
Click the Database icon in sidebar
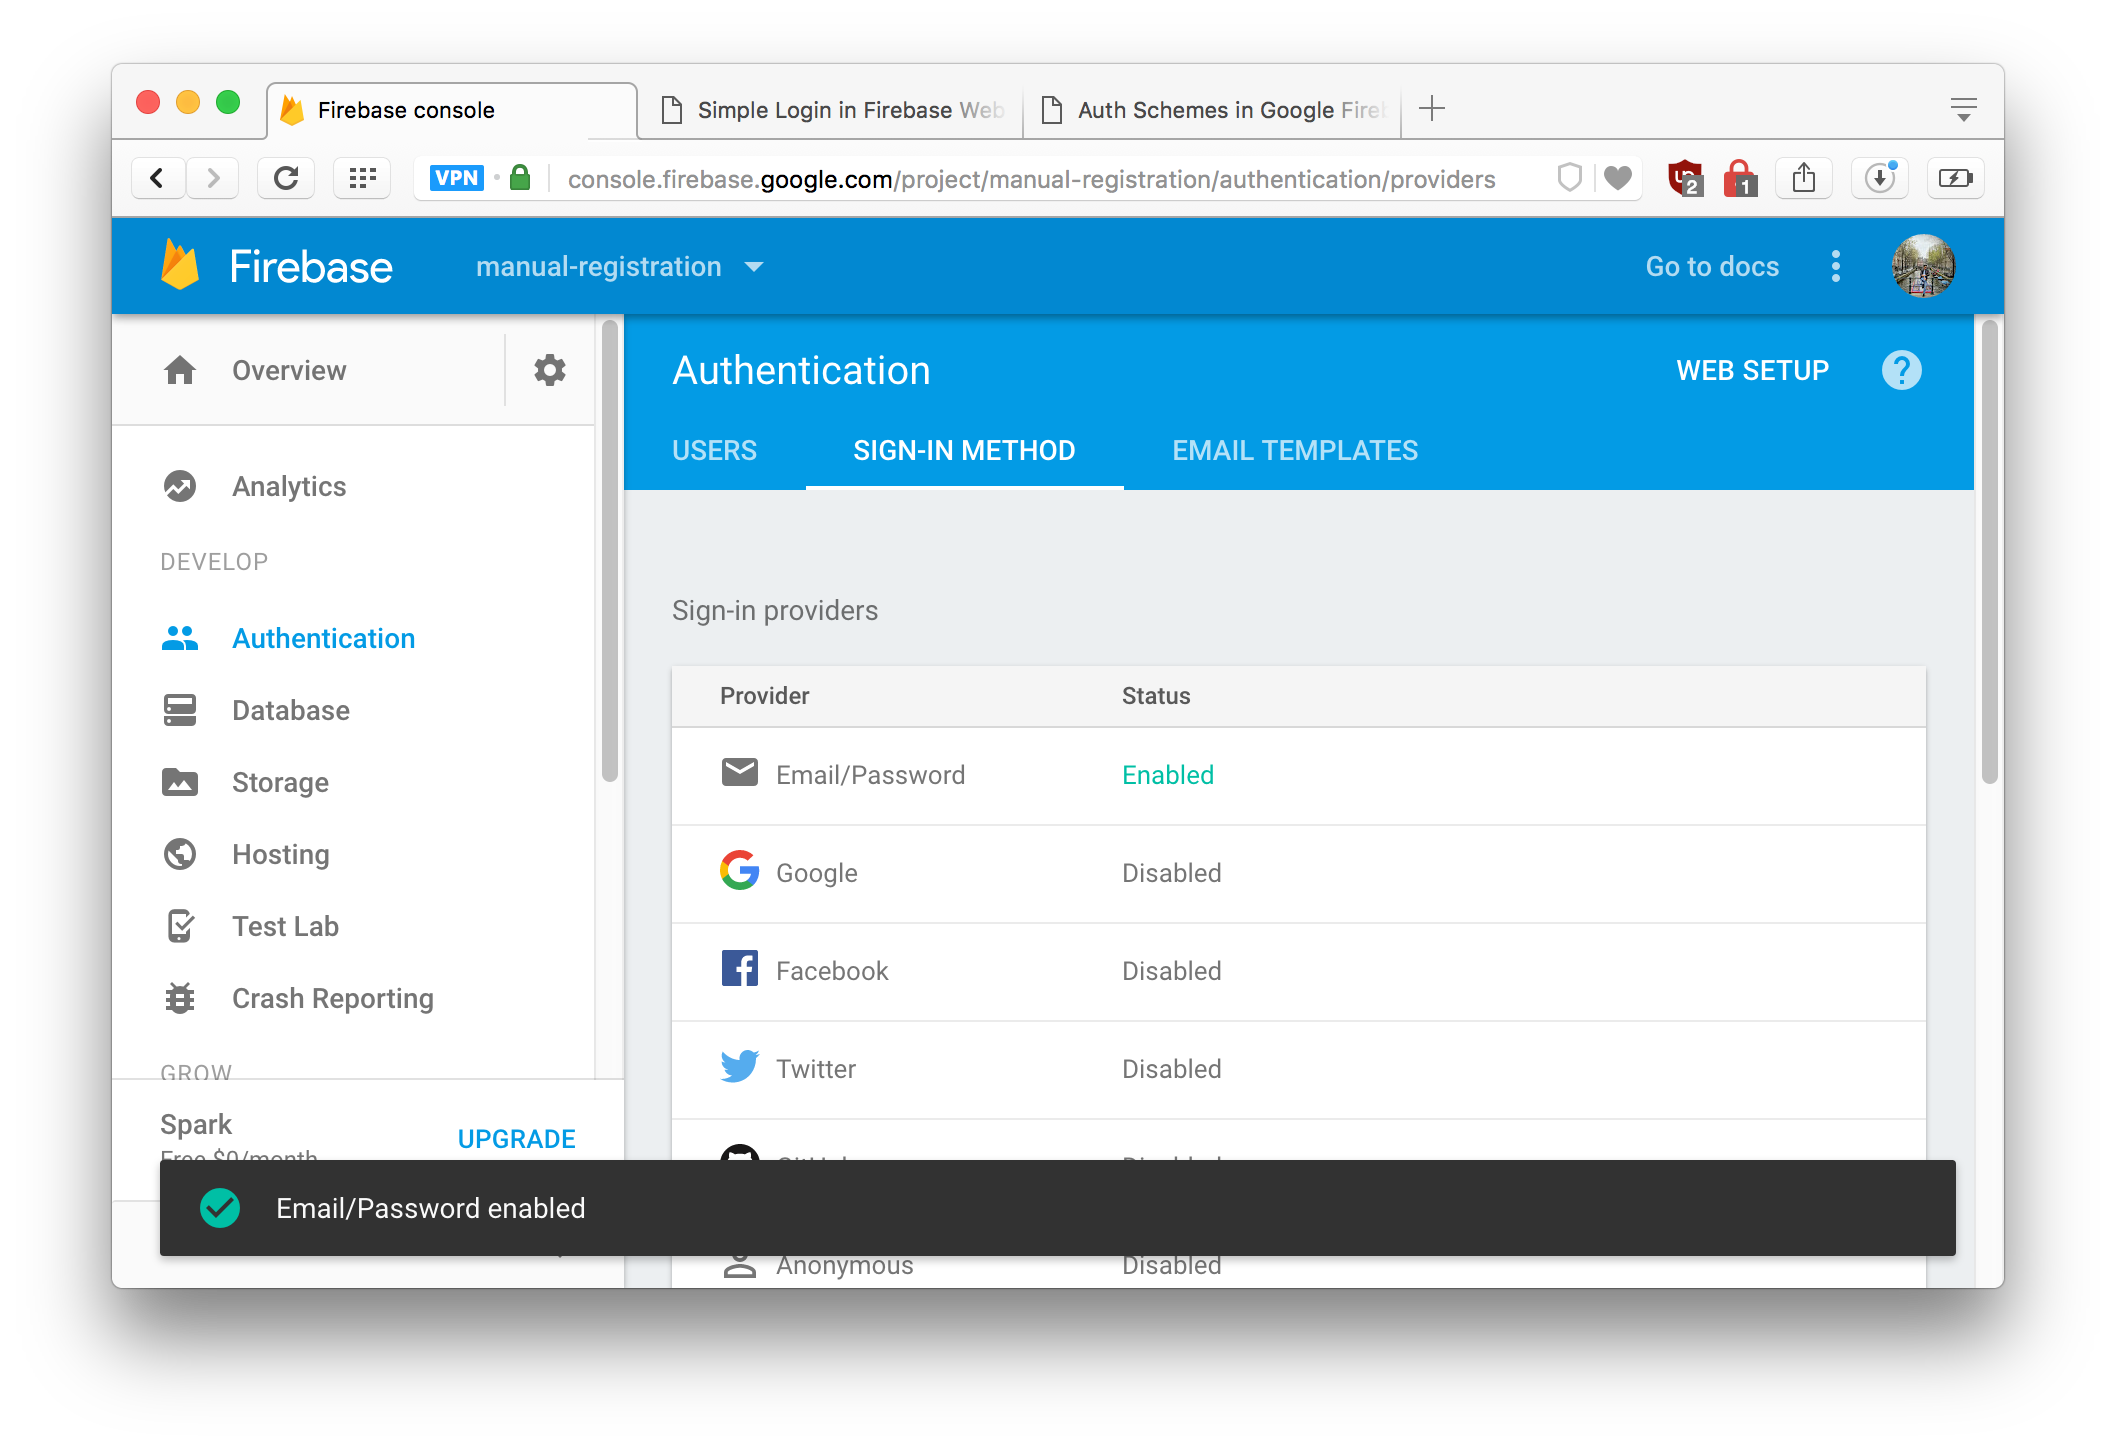(x=180, y=710)
